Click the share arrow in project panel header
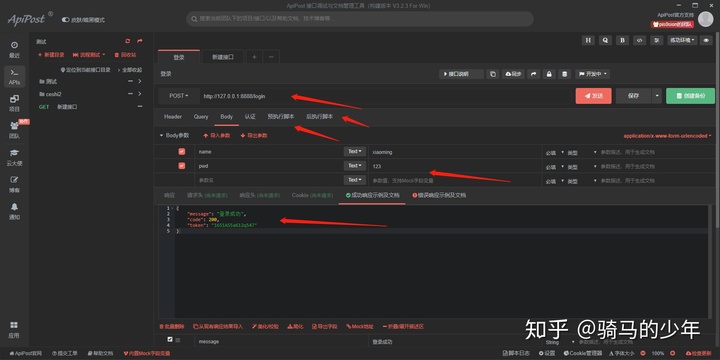This screenshot has width=720, height=360. click(x=140, y=41)
